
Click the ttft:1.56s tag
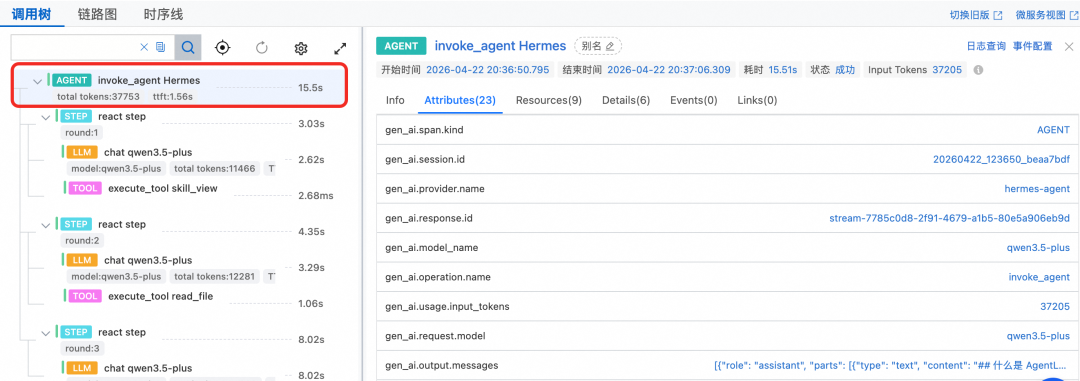click(172, 96)
